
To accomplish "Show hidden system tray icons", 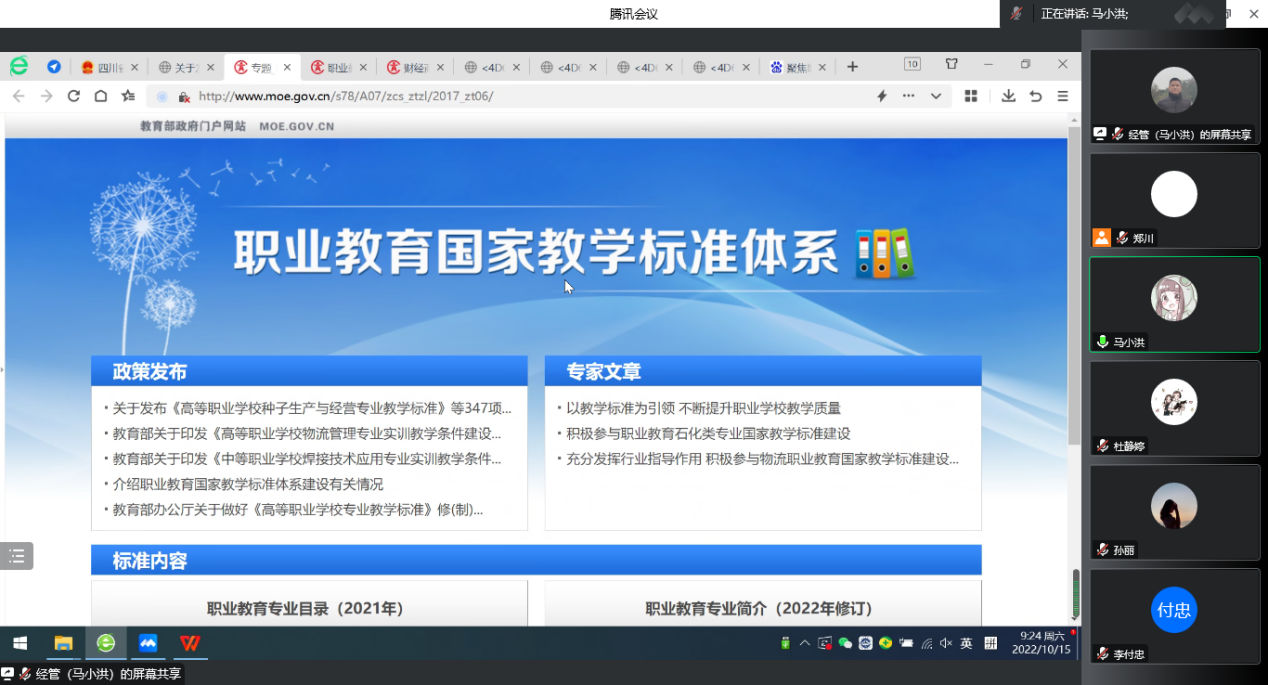I will pyautogui.click(x=804, y=643).
